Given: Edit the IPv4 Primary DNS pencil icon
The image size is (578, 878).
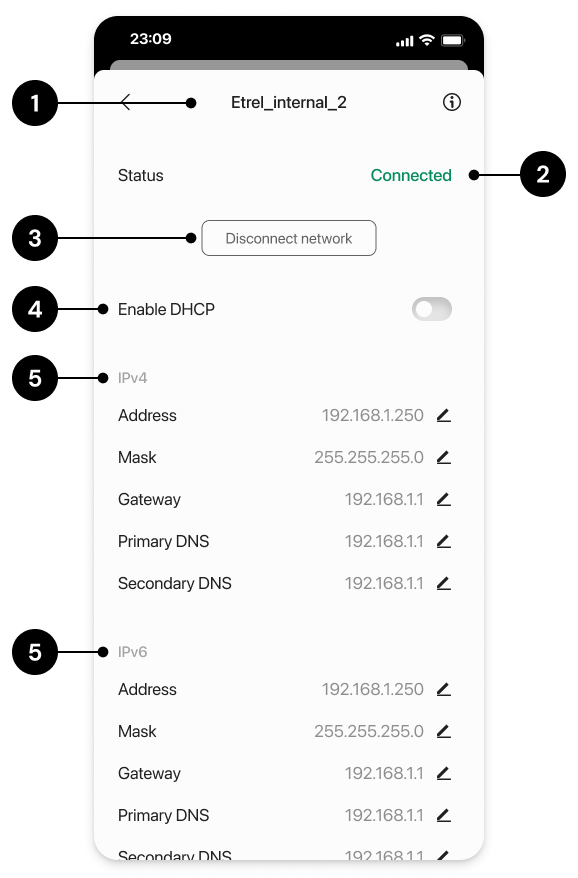Looking at the screenshot, I should click(444, 541).
